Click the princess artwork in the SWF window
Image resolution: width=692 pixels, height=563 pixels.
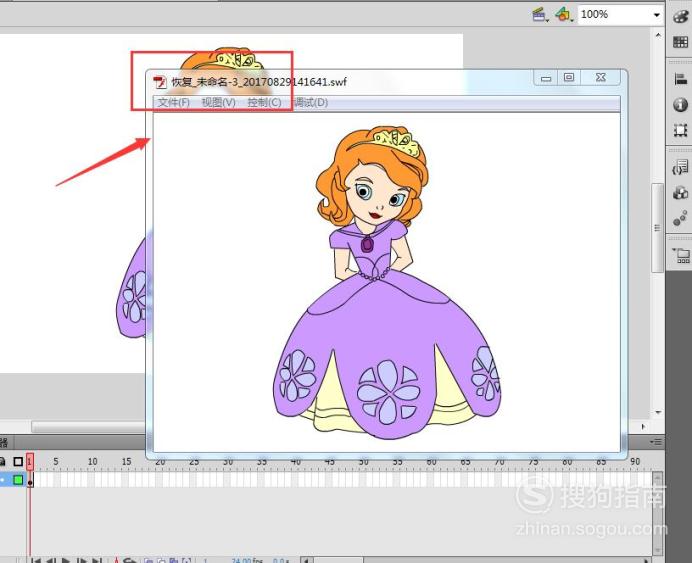387,282
